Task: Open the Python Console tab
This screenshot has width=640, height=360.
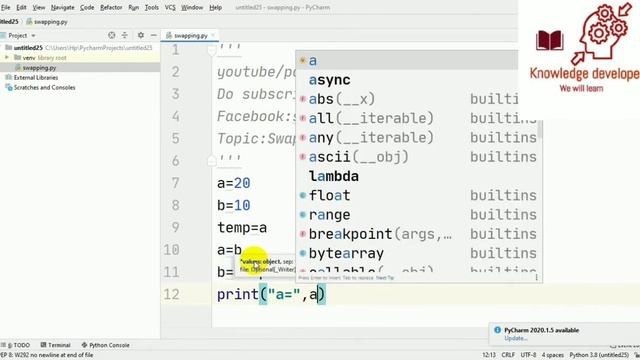Action: [x=105, y=345]
